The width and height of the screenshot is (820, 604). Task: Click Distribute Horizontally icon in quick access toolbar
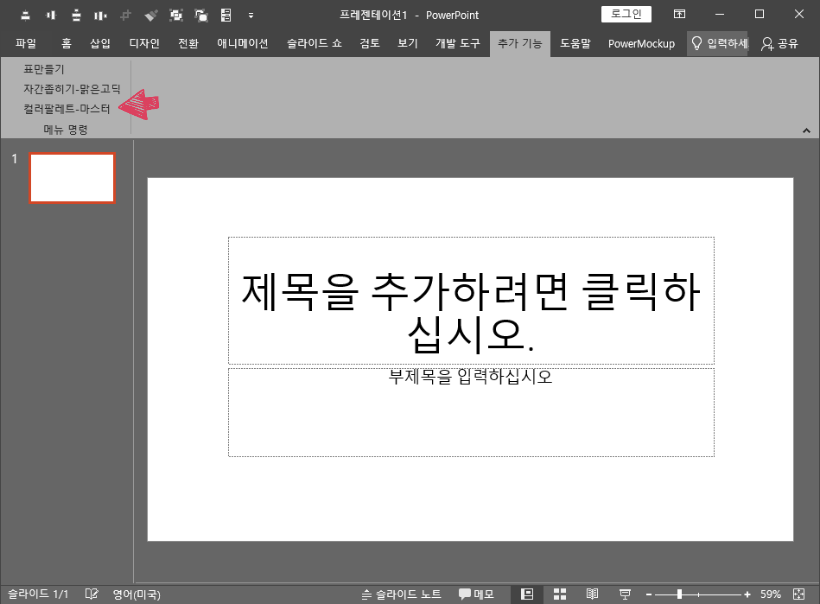pos(100,15)
